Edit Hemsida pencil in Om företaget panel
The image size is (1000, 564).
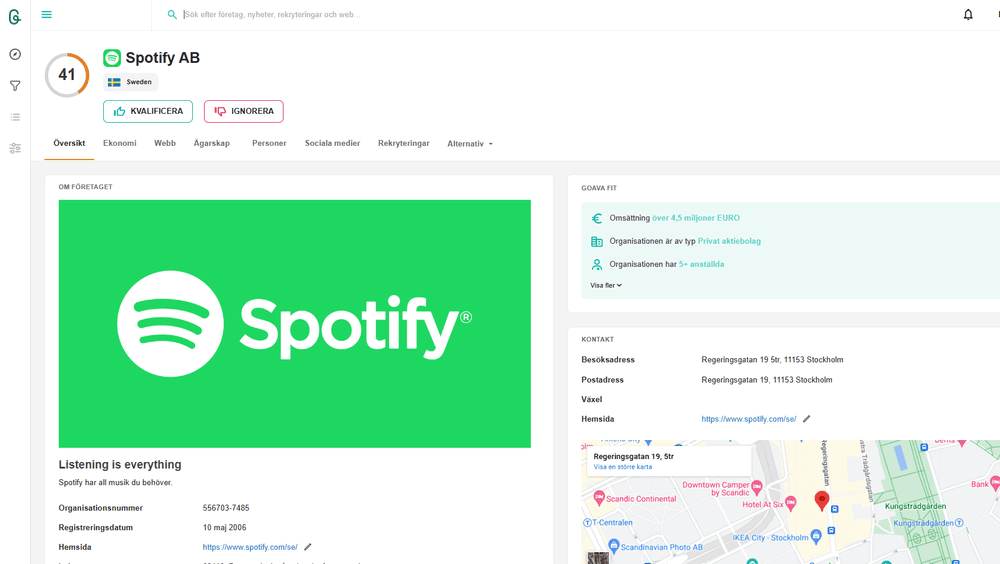click(x=308, y=547)
